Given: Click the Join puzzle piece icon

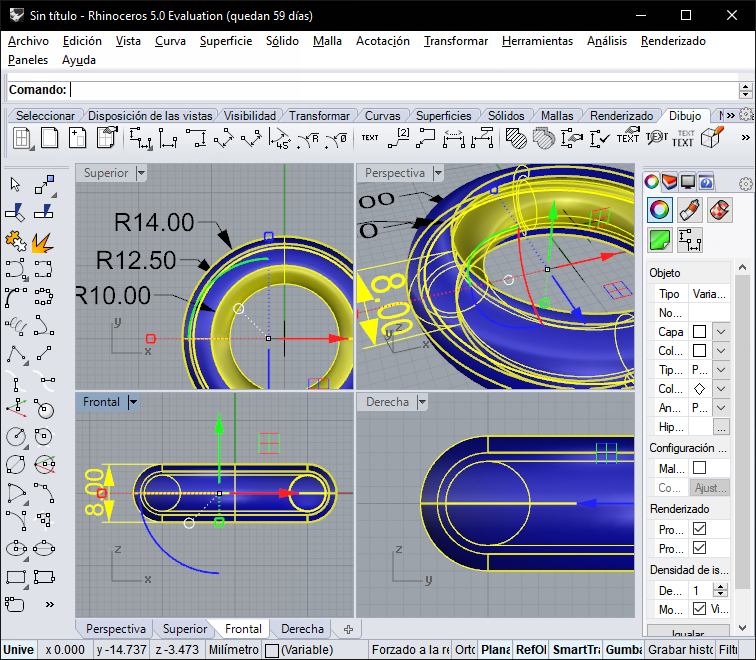Looking at the screenshot, I should pyautogui.click(x=15, y=241).
